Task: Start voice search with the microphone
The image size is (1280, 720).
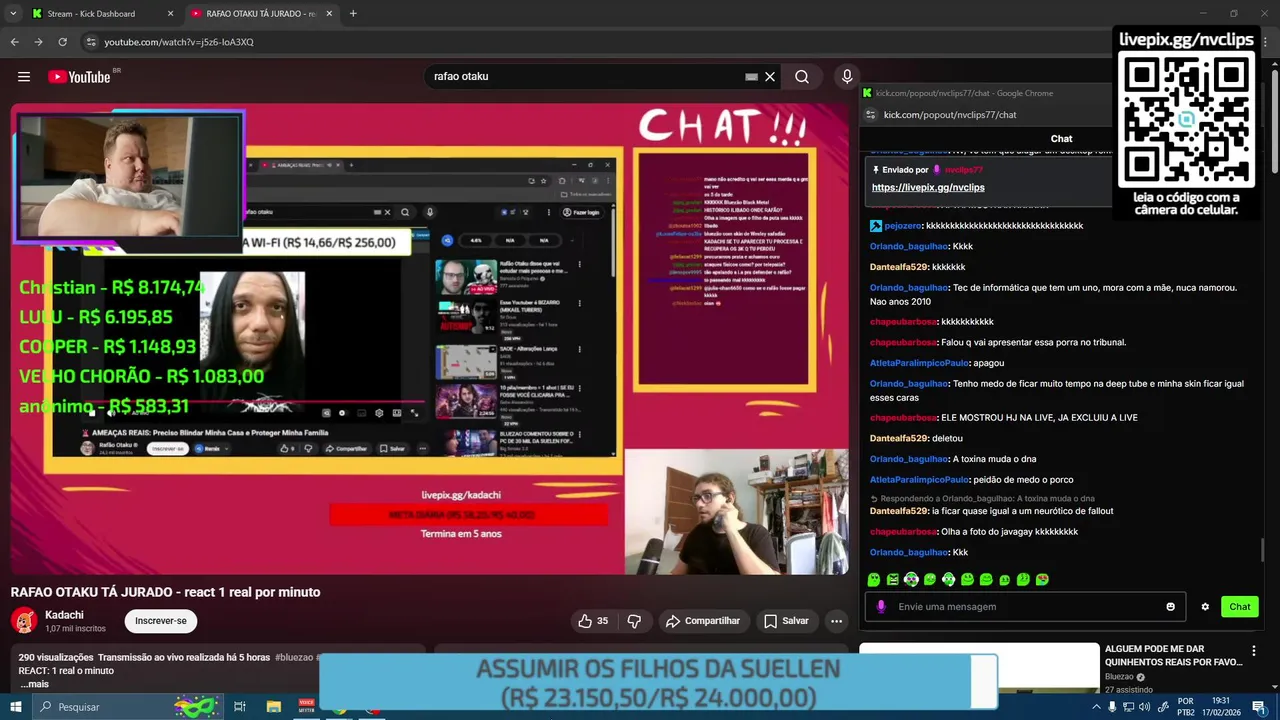Action: point(847,77)
